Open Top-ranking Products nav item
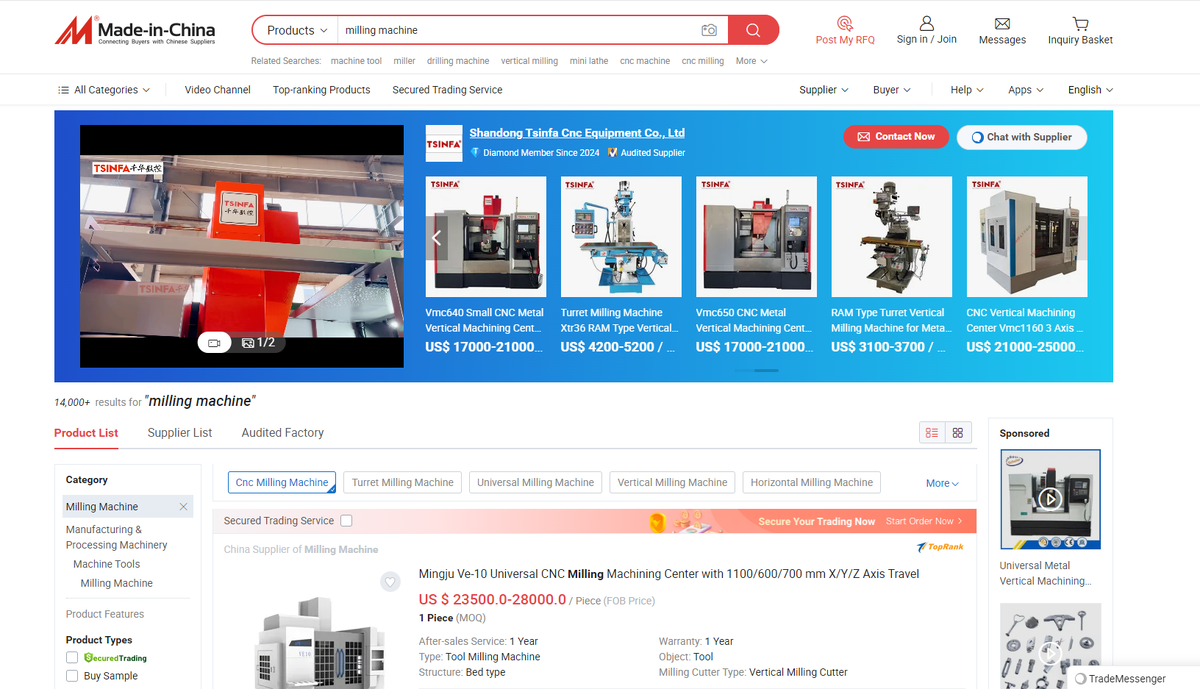 (322, 90)
